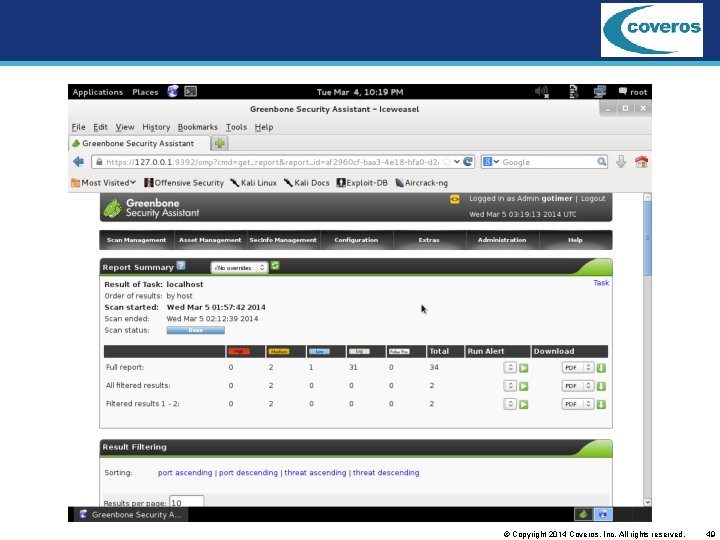Follow the Task link
The image size is (720, 540).
(x=601, y=283)
